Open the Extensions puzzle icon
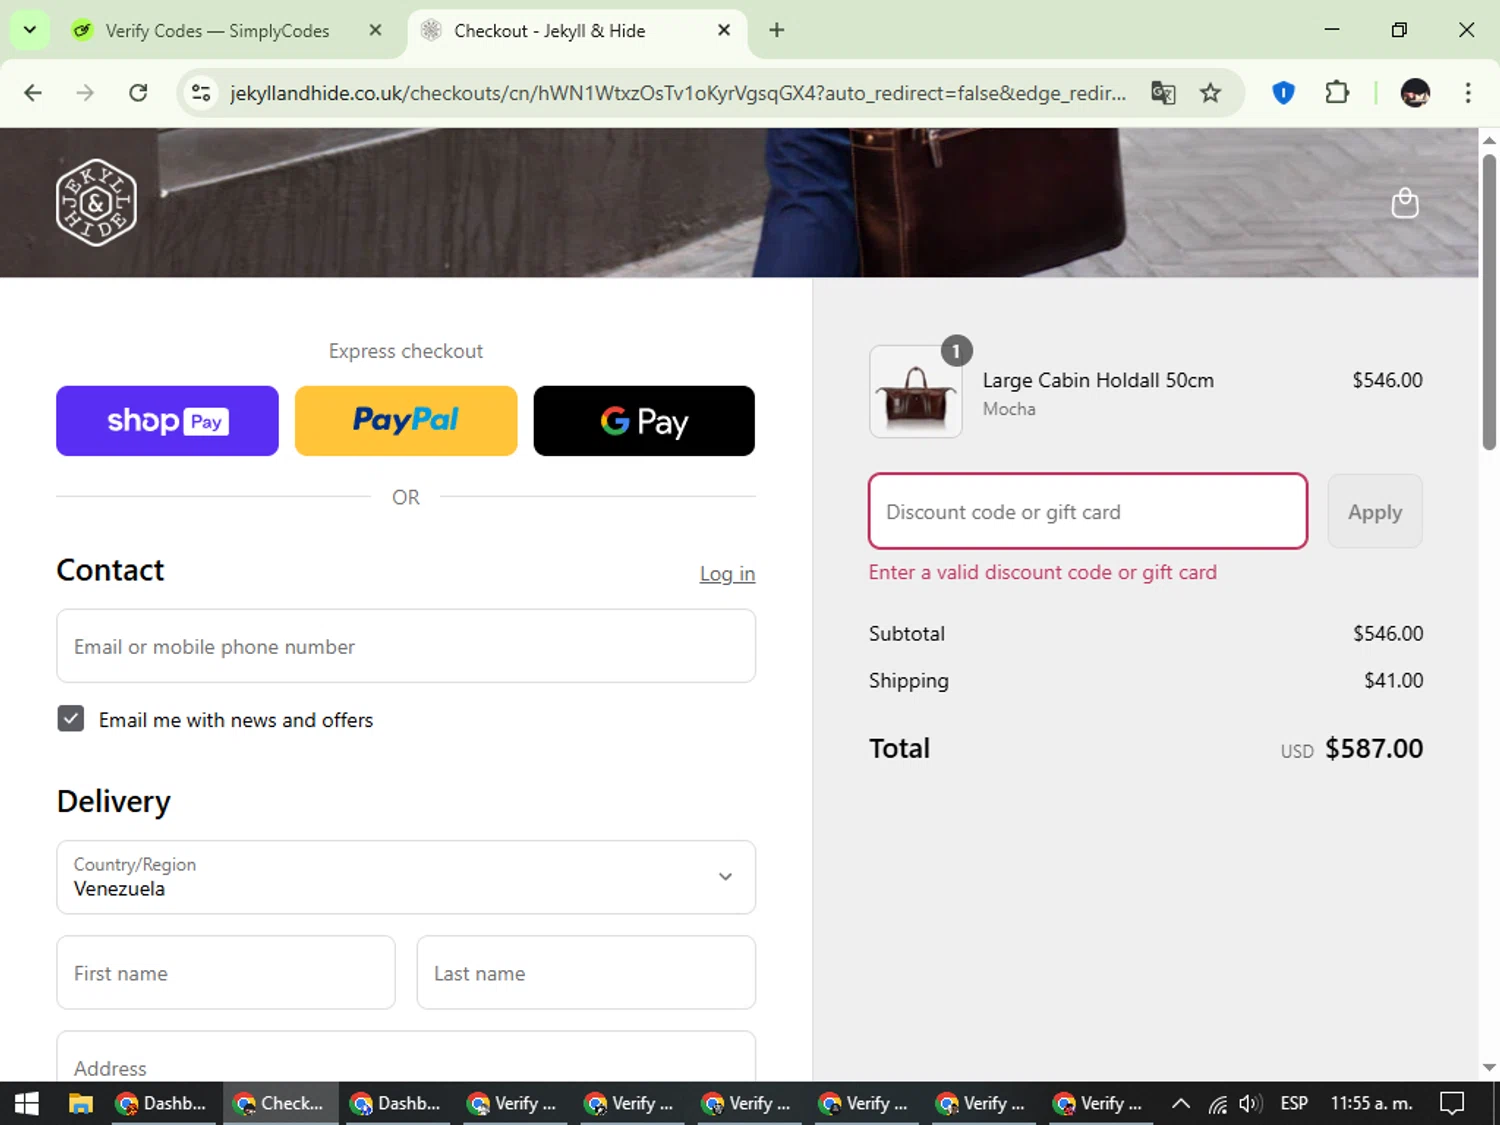1500x1125 pixels. click(x=1337, y=93)
